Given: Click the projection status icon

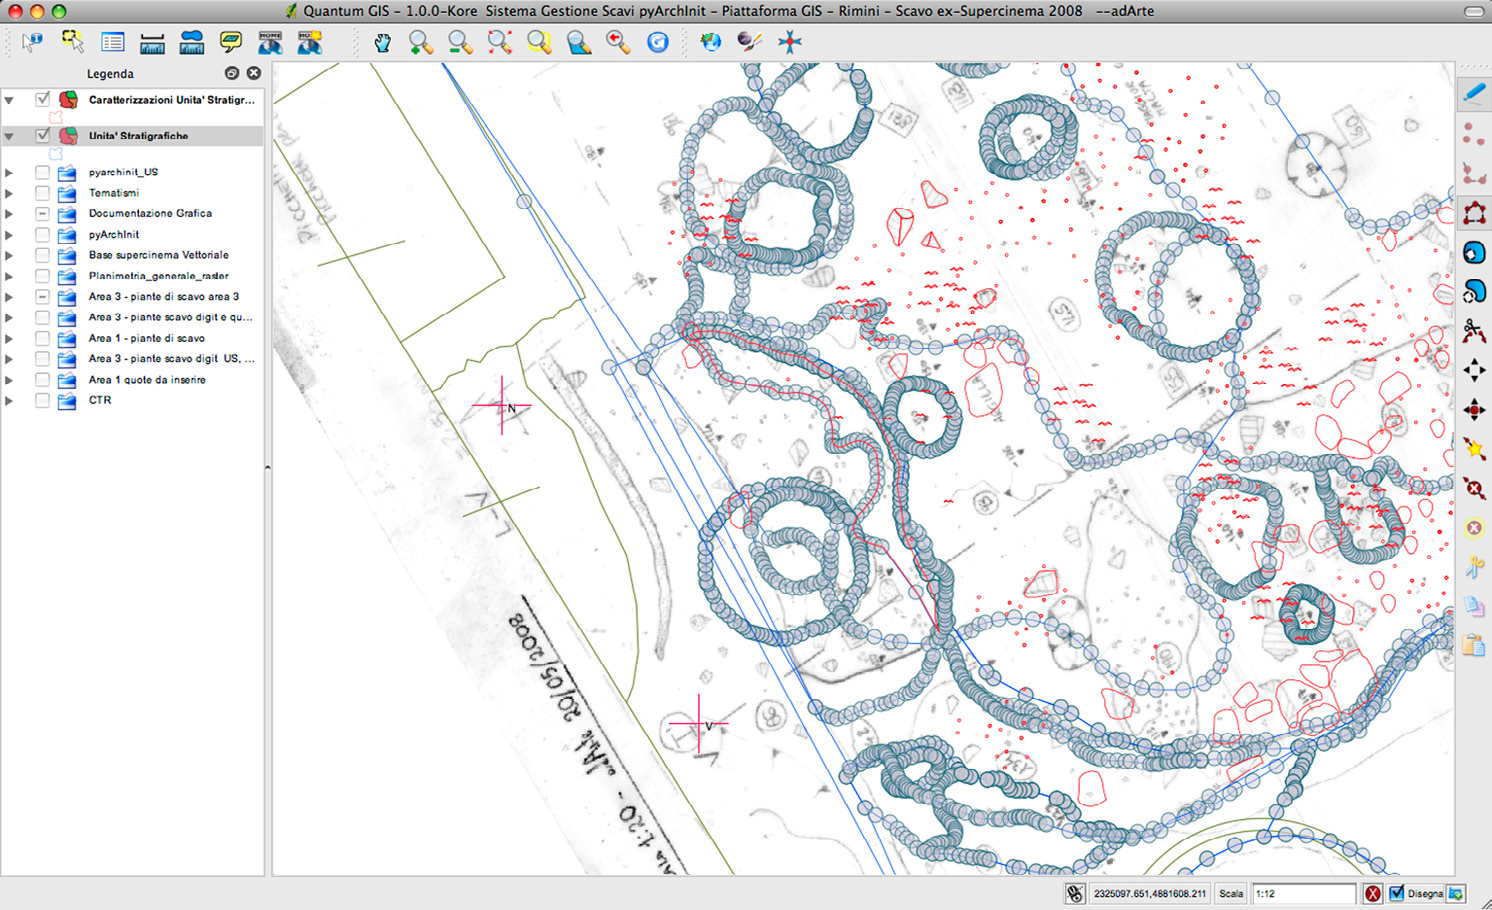Looking at the screenshot, I should (x=1456, y=893).
